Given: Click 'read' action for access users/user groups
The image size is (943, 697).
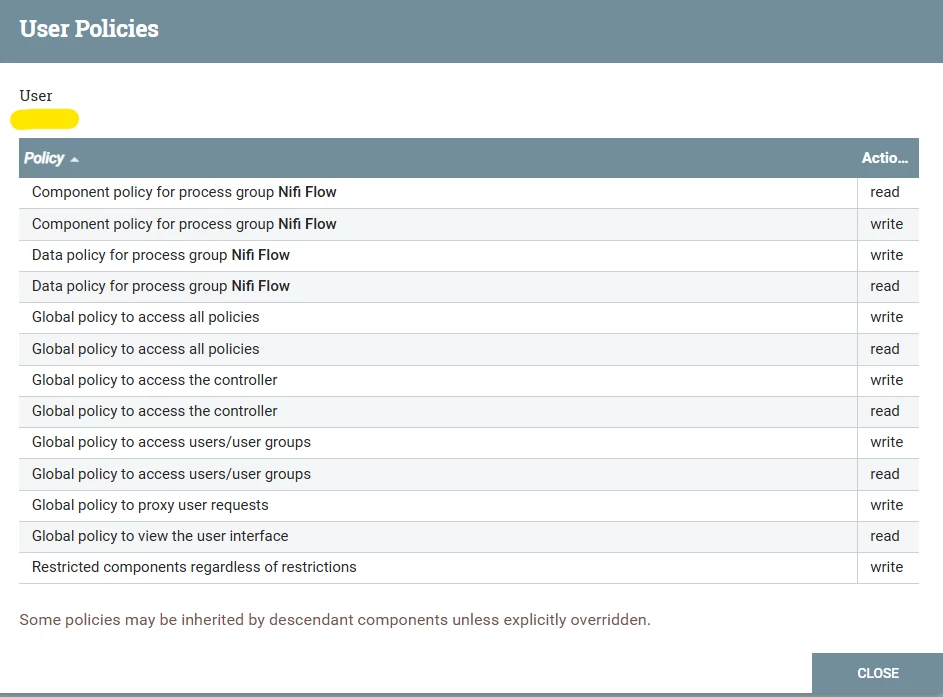Looking at the screenshot, I should 885,474.
